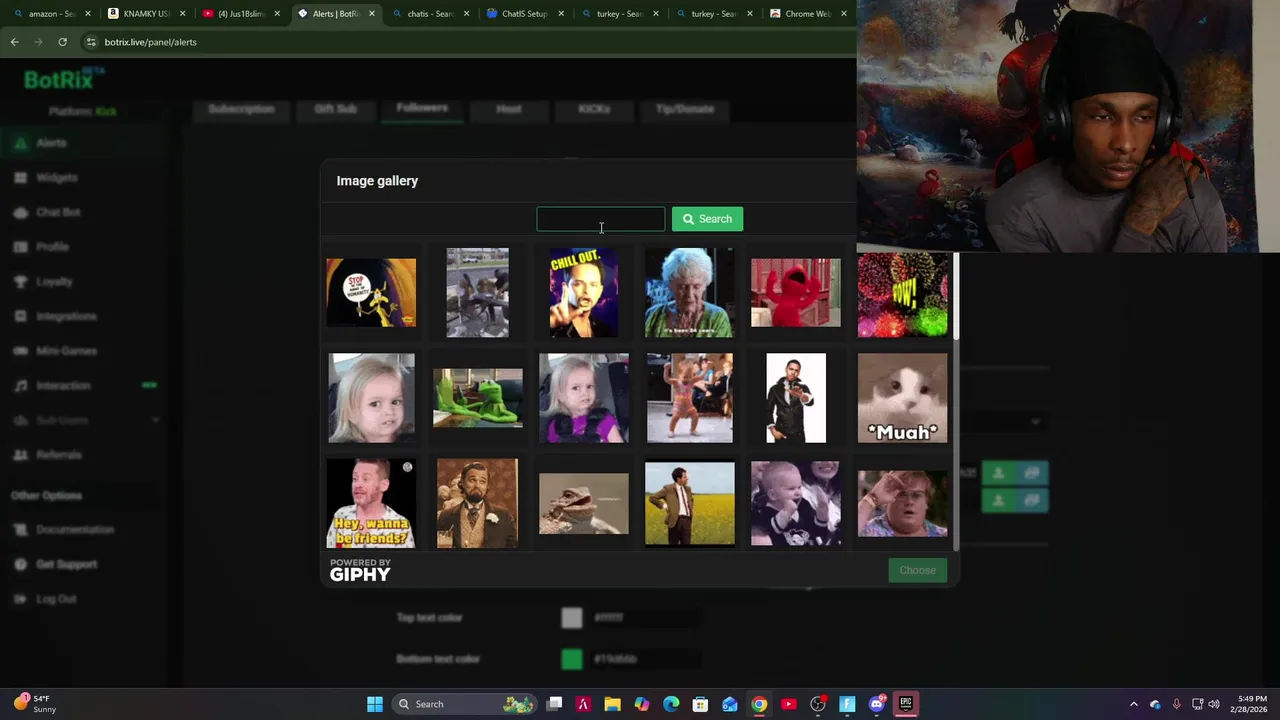Click the image gallery vertical scrollbar

pos(956,296)
